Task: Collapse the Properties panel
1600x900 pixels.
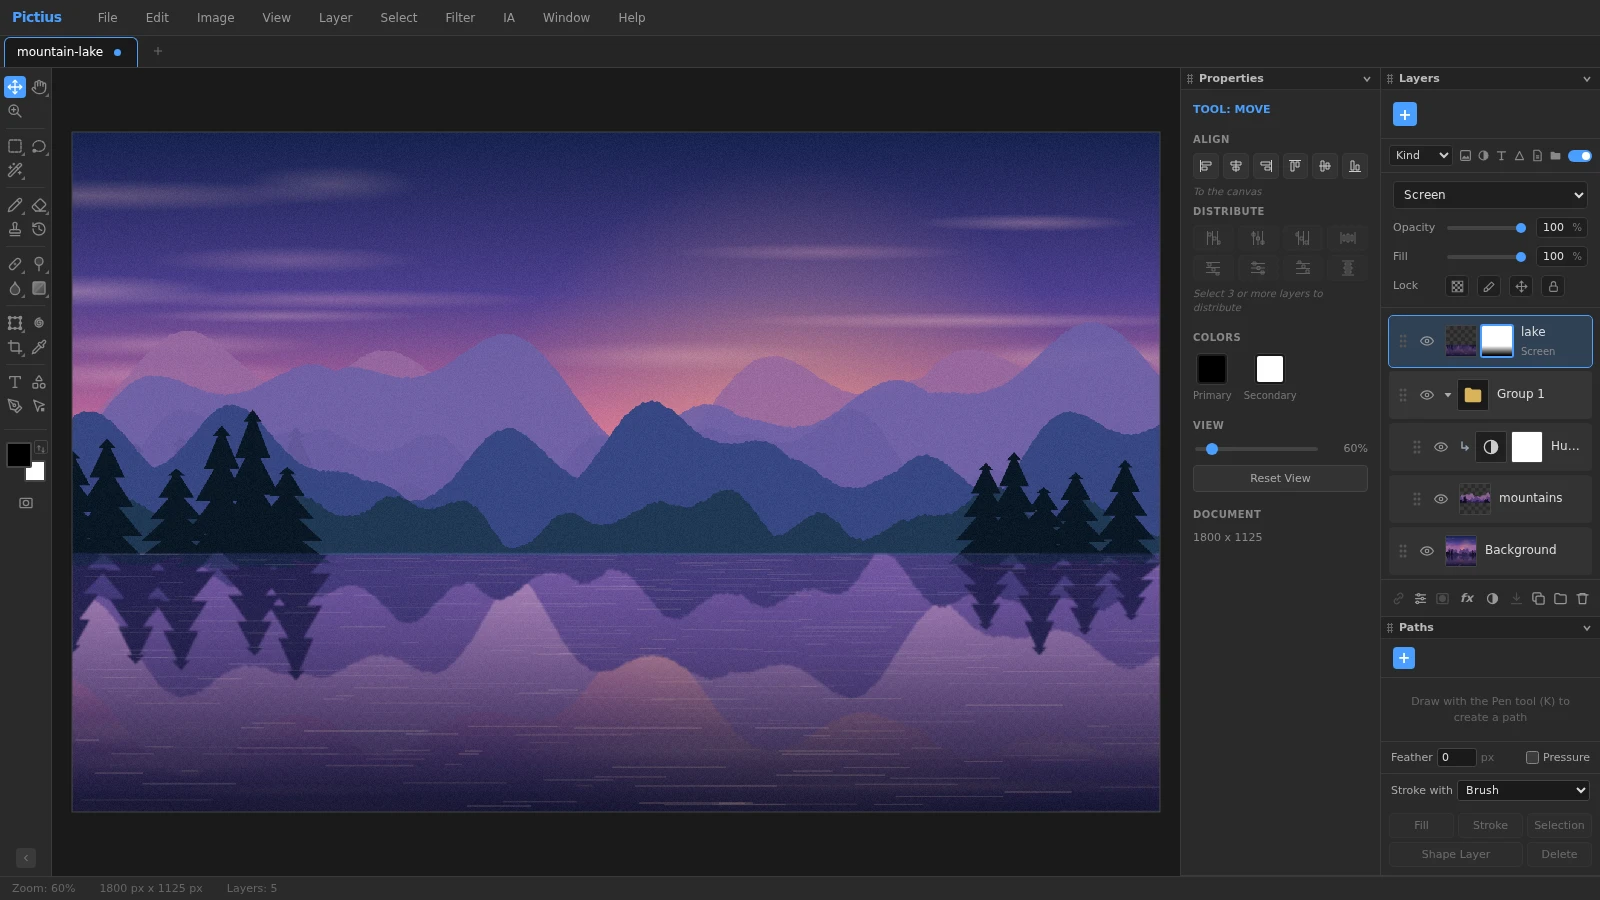Action: click(x=1367, y=79)
